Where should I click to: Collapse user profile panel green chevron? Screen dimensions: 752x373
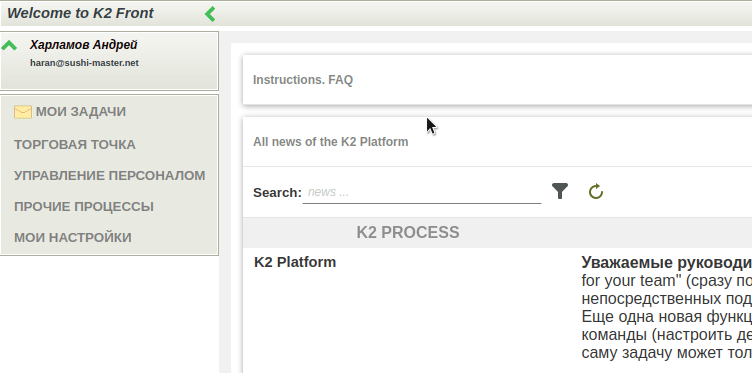coord(9,46)
